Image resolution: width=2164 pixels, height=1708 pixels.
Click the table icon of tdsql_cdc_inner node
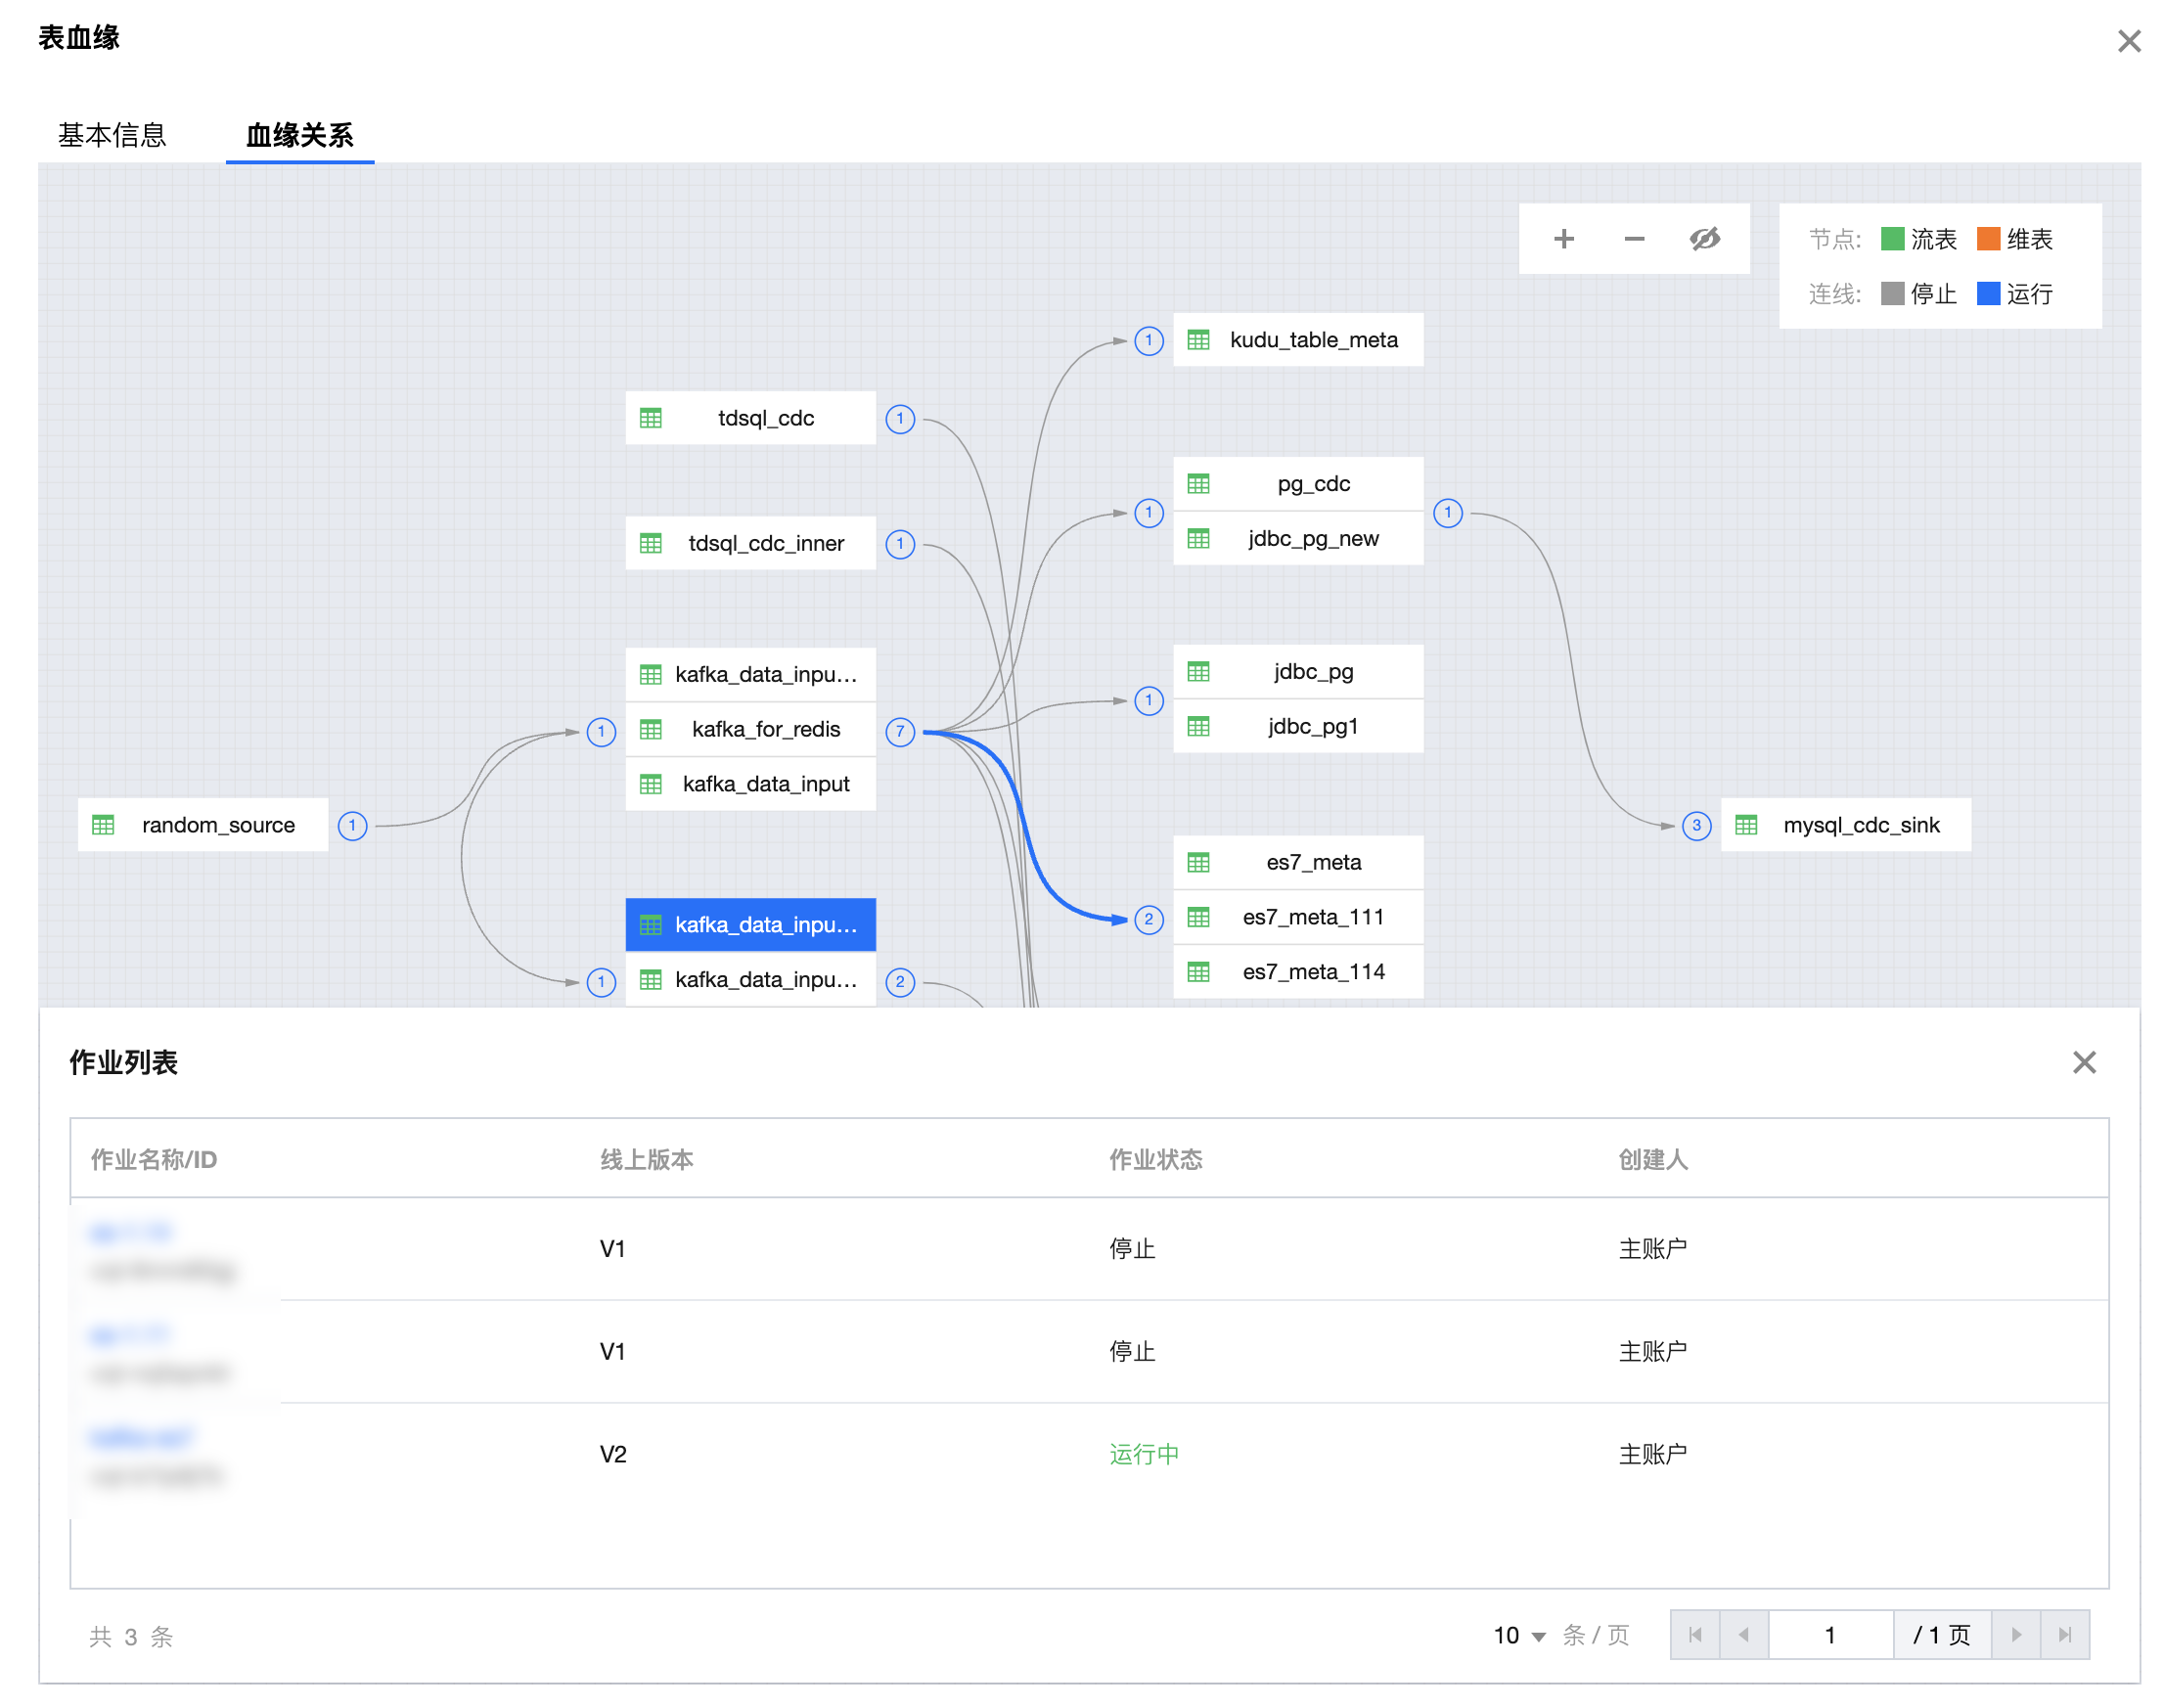tap(650, 543)
